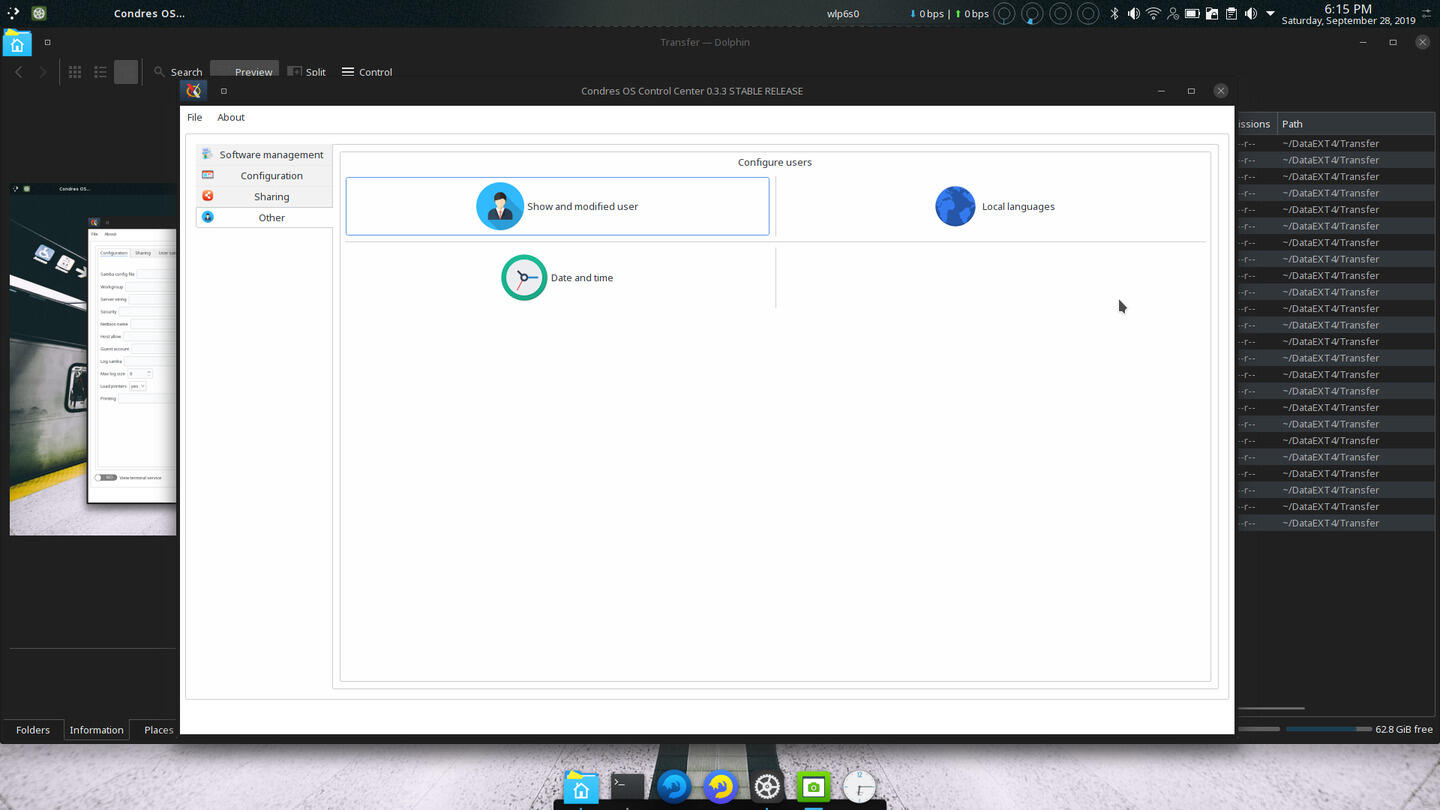Click screenshot preview thumbnail in Dolphin
This screenshot has width=1440, height=810.
click(93, 359)
